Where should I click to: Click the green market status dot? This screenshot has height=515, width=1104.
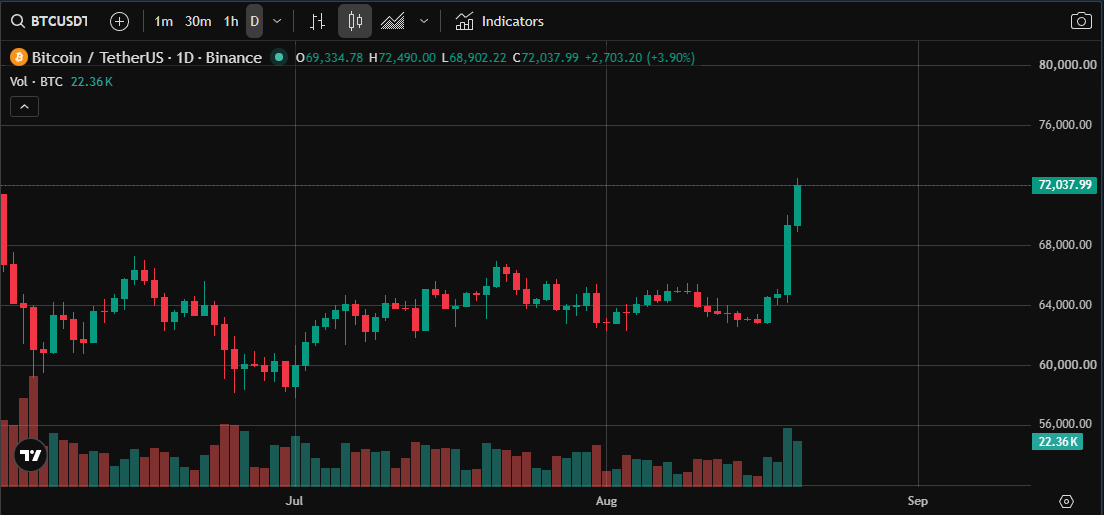tap(280, 58)
